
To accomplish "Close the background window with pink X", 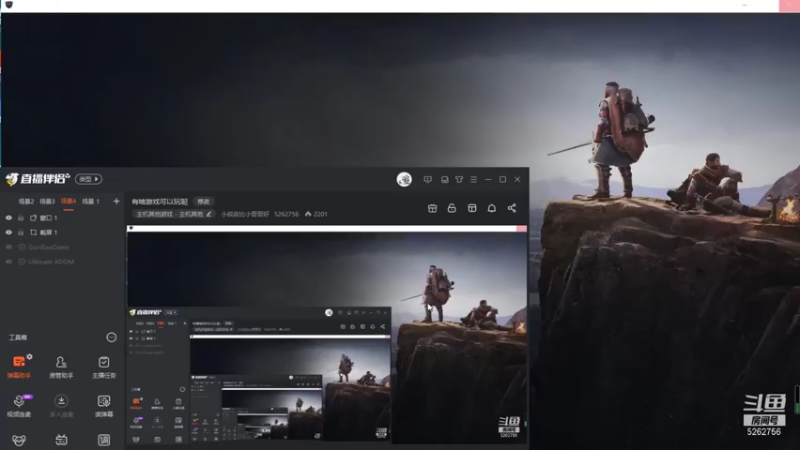I will 789,6.
